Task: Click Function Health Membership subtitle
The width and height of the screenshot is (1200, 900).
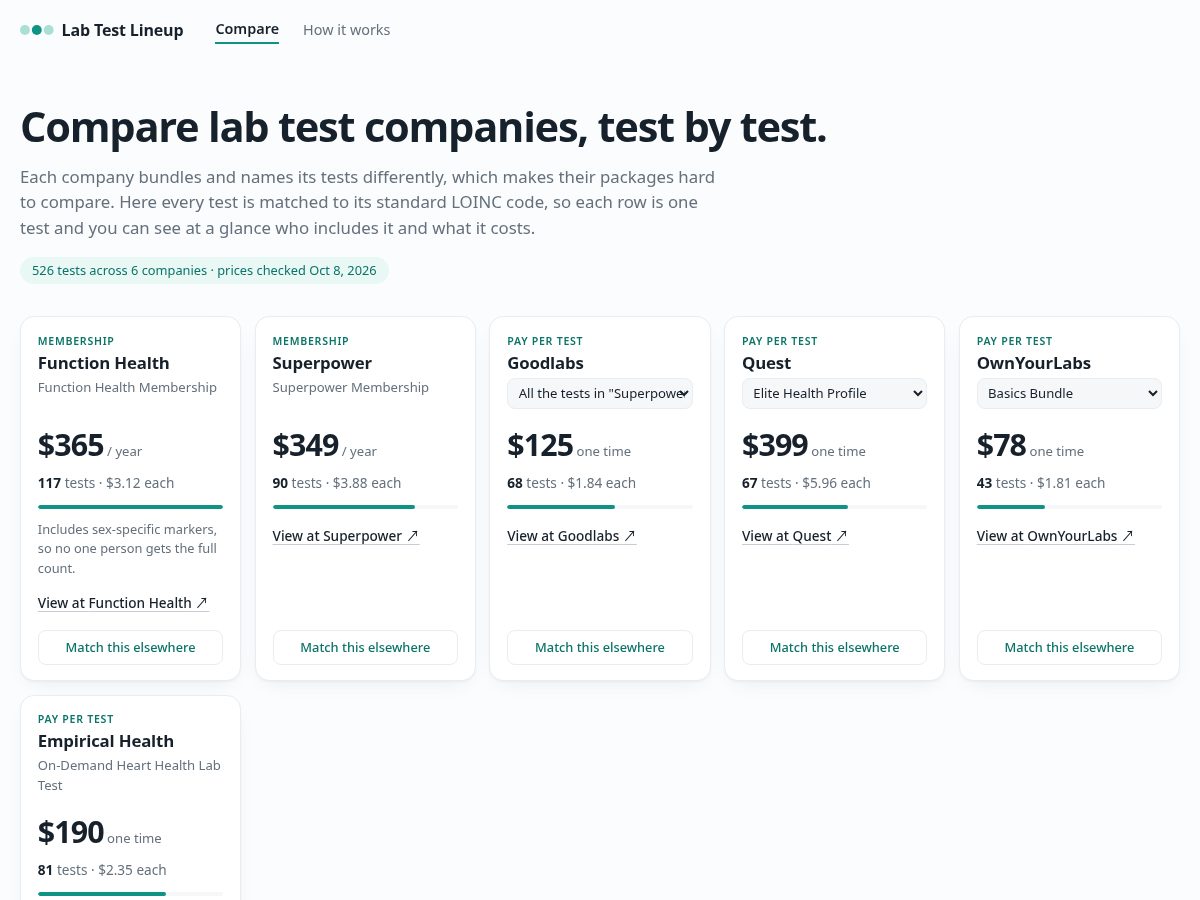Action: tap(127, 387)
